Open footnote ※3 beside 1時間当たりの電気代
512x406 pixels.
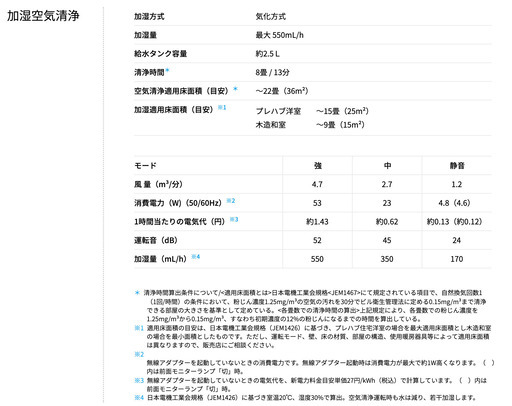[x=234, y=219]
